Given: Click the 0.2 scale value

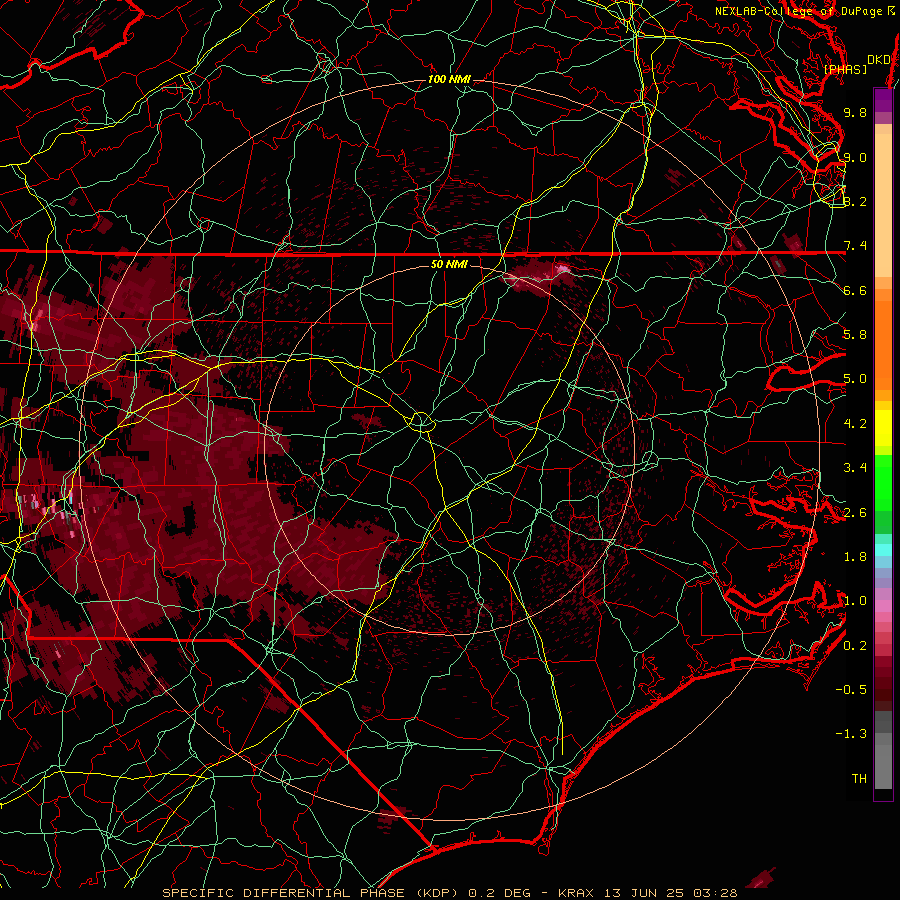Looking at the screenshot, I should (855, 646).
